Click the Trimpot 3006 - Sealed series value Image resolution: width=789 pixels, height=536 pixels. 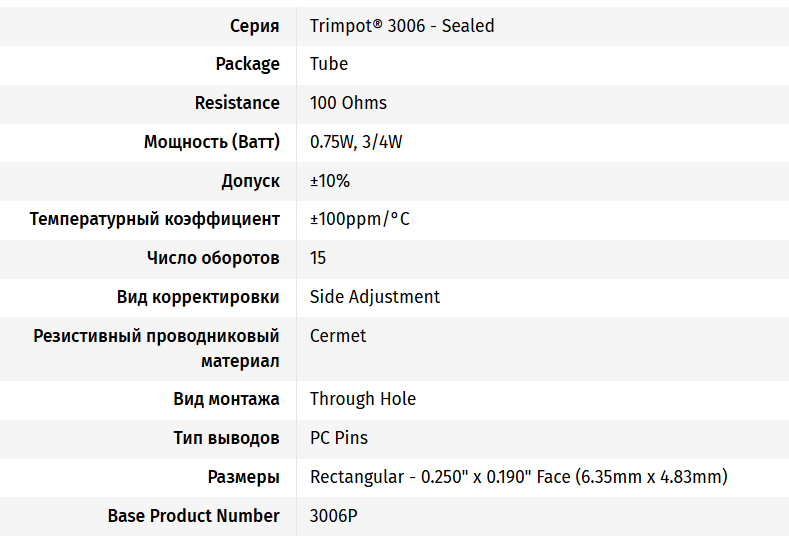pos(402,25)
